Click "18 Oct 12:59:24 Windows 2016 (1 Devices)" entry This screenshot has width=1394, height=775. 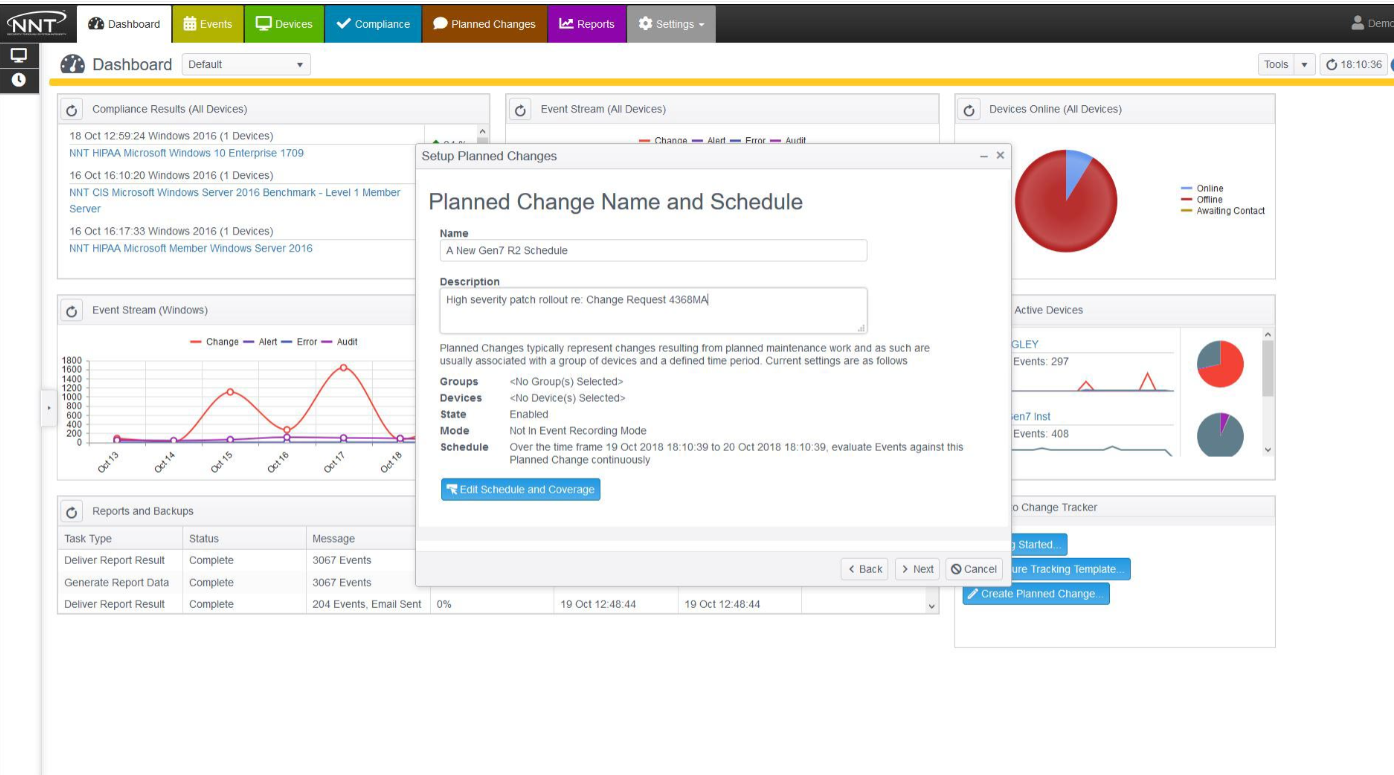(171, 136)
